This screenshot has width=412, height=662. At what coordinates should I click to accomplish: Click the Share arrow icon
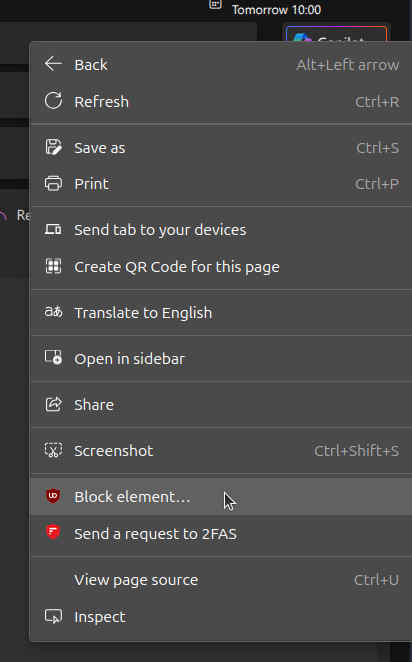click(53, 404)
